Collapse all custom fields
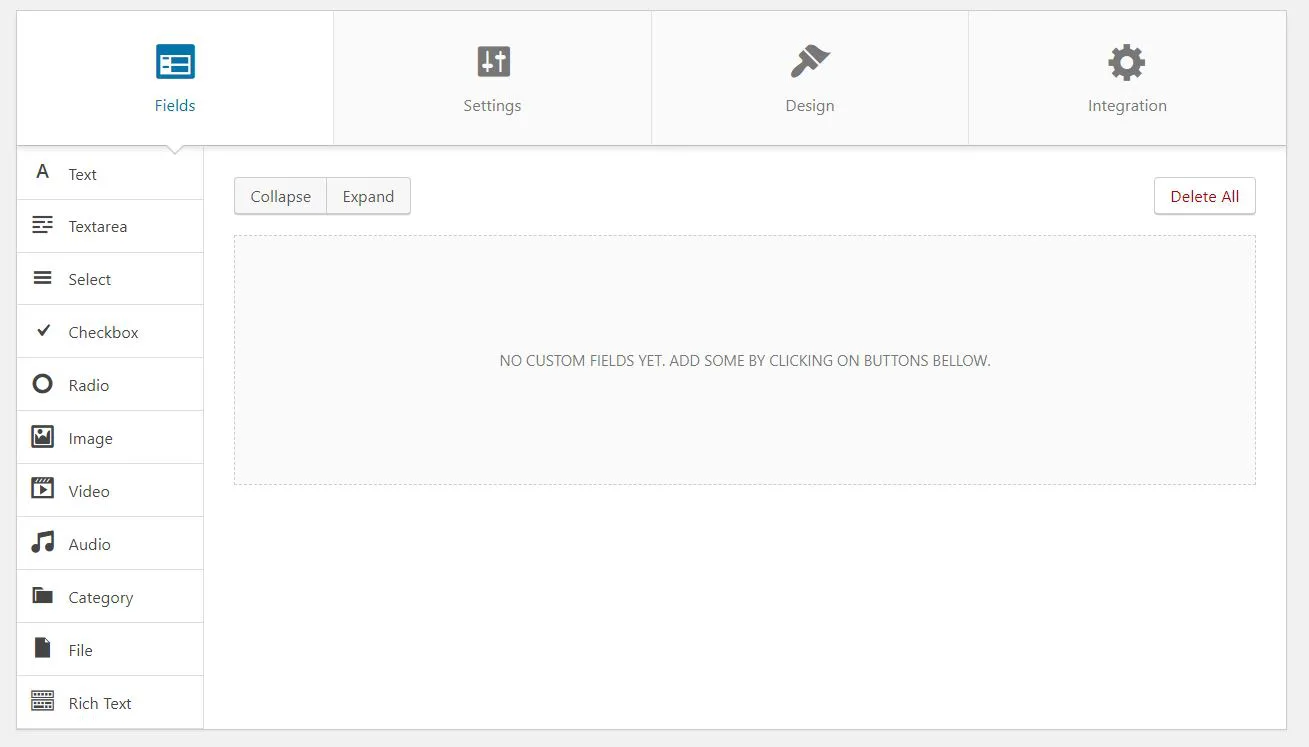 point(280,196)
